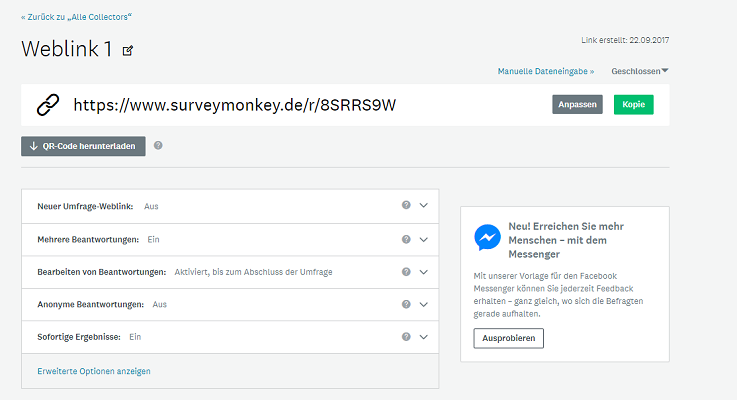Click the edit icon next to Weblink 1
The image size is (737, 400).
127,50
